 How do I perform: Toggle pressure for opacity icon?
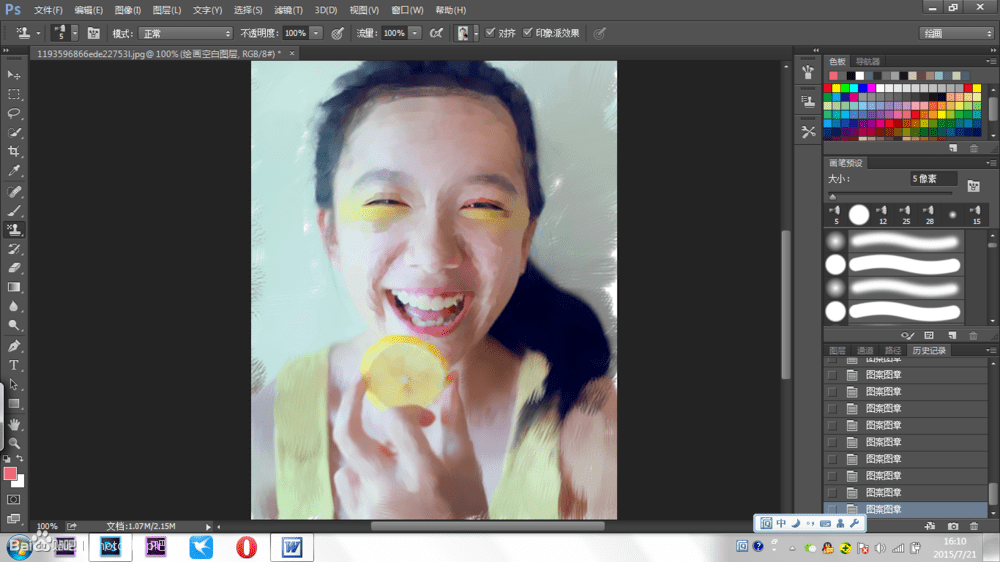pyautogui.click(x=337, y=33)
